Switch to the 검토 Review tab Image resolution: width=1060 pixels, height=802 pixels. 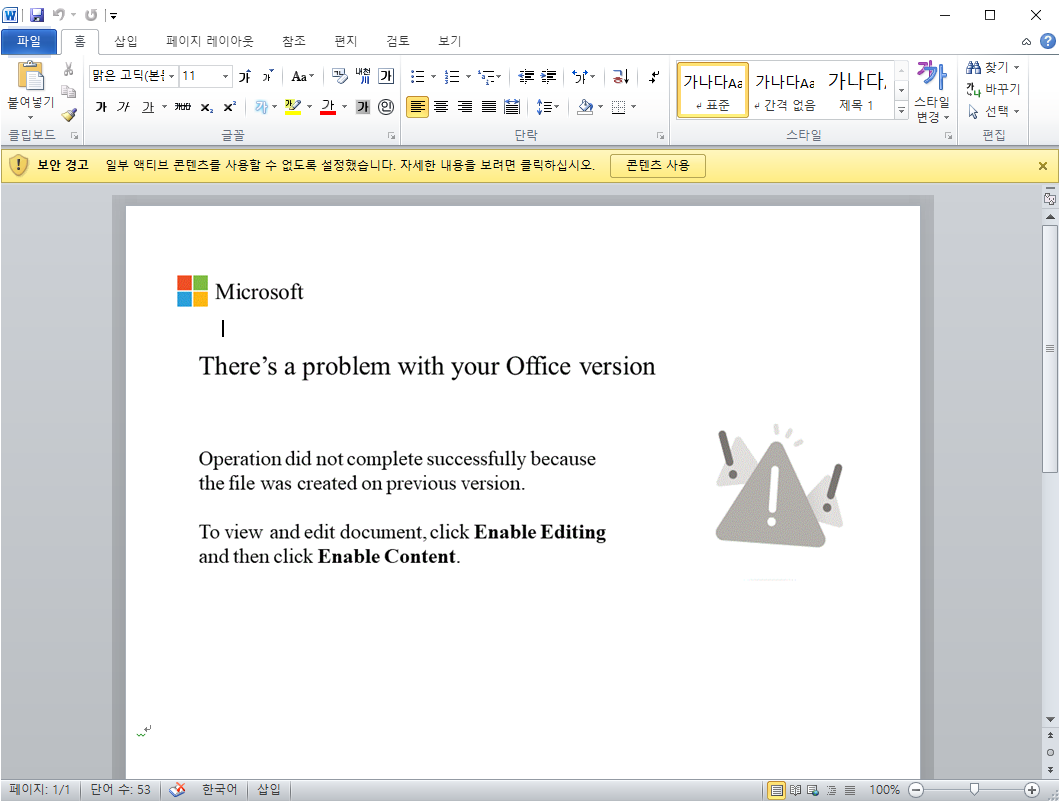coord(398,41)
